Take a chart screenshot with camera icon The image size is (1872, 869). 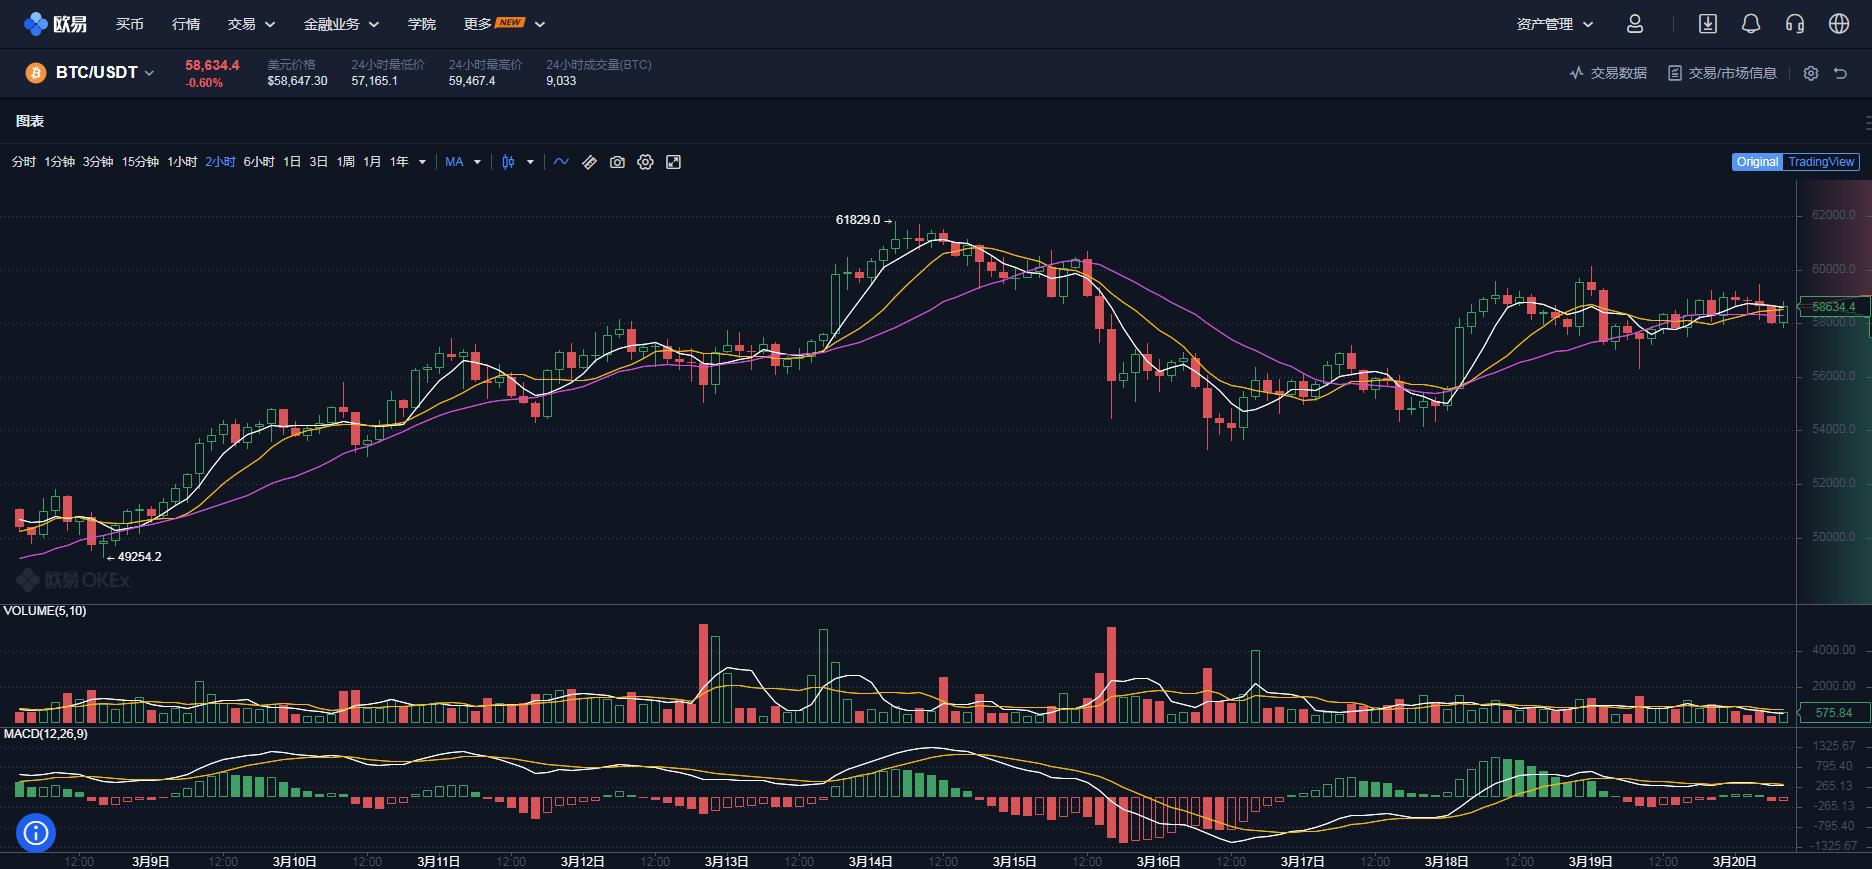pos(617,162)
